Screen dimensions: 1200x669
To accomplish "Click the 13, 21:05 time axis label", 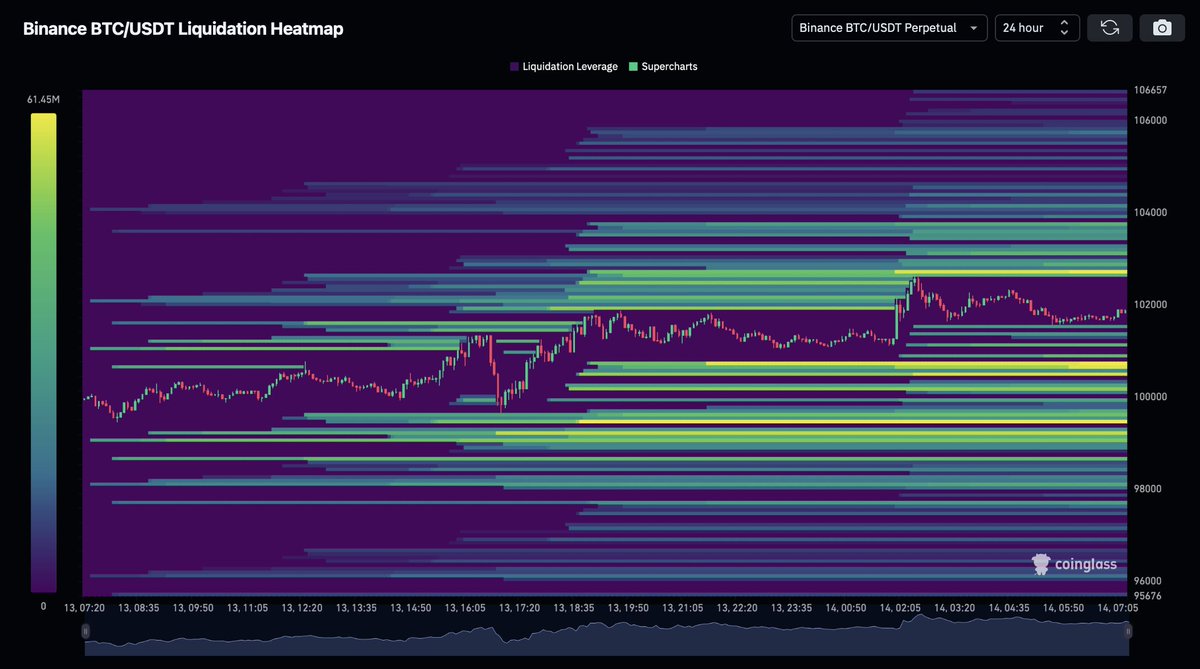I will [x=683, y=607].
